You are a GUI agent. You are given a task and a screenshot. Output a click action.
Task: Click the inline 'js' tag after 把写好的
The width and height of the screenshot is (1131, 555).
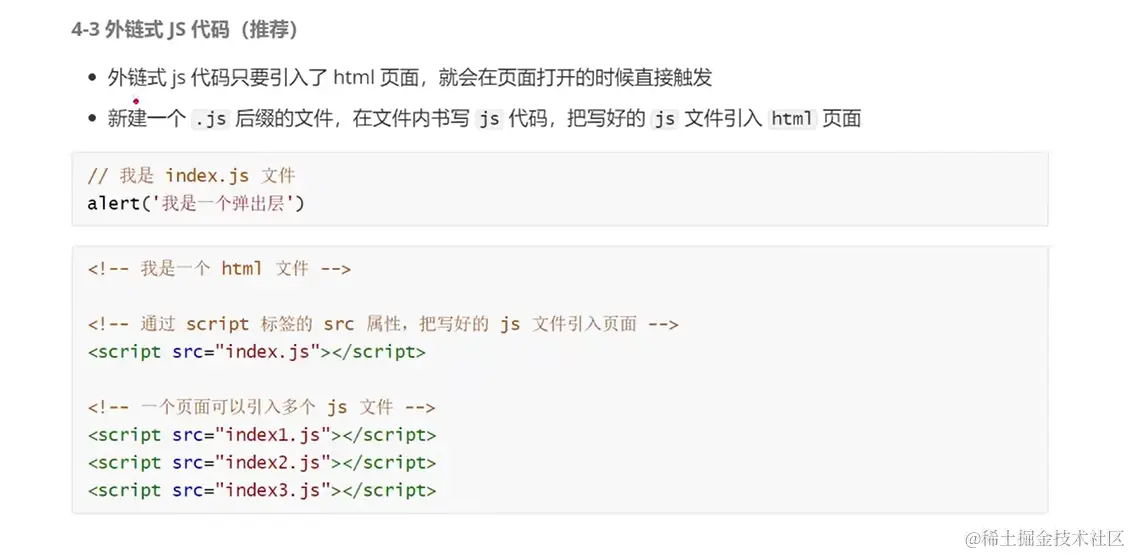tap(664, 119)
